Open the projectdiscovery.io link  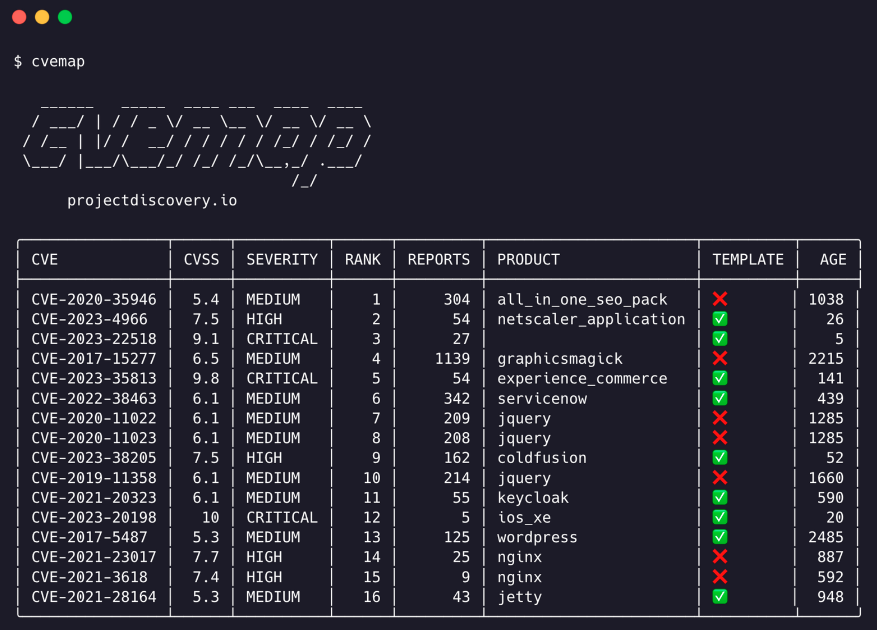point(151,200)
